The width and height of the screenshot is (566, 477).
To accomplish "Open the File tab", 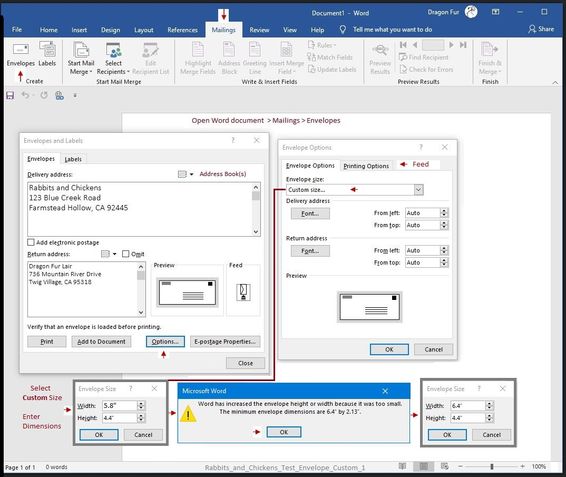I will point(17,30).
